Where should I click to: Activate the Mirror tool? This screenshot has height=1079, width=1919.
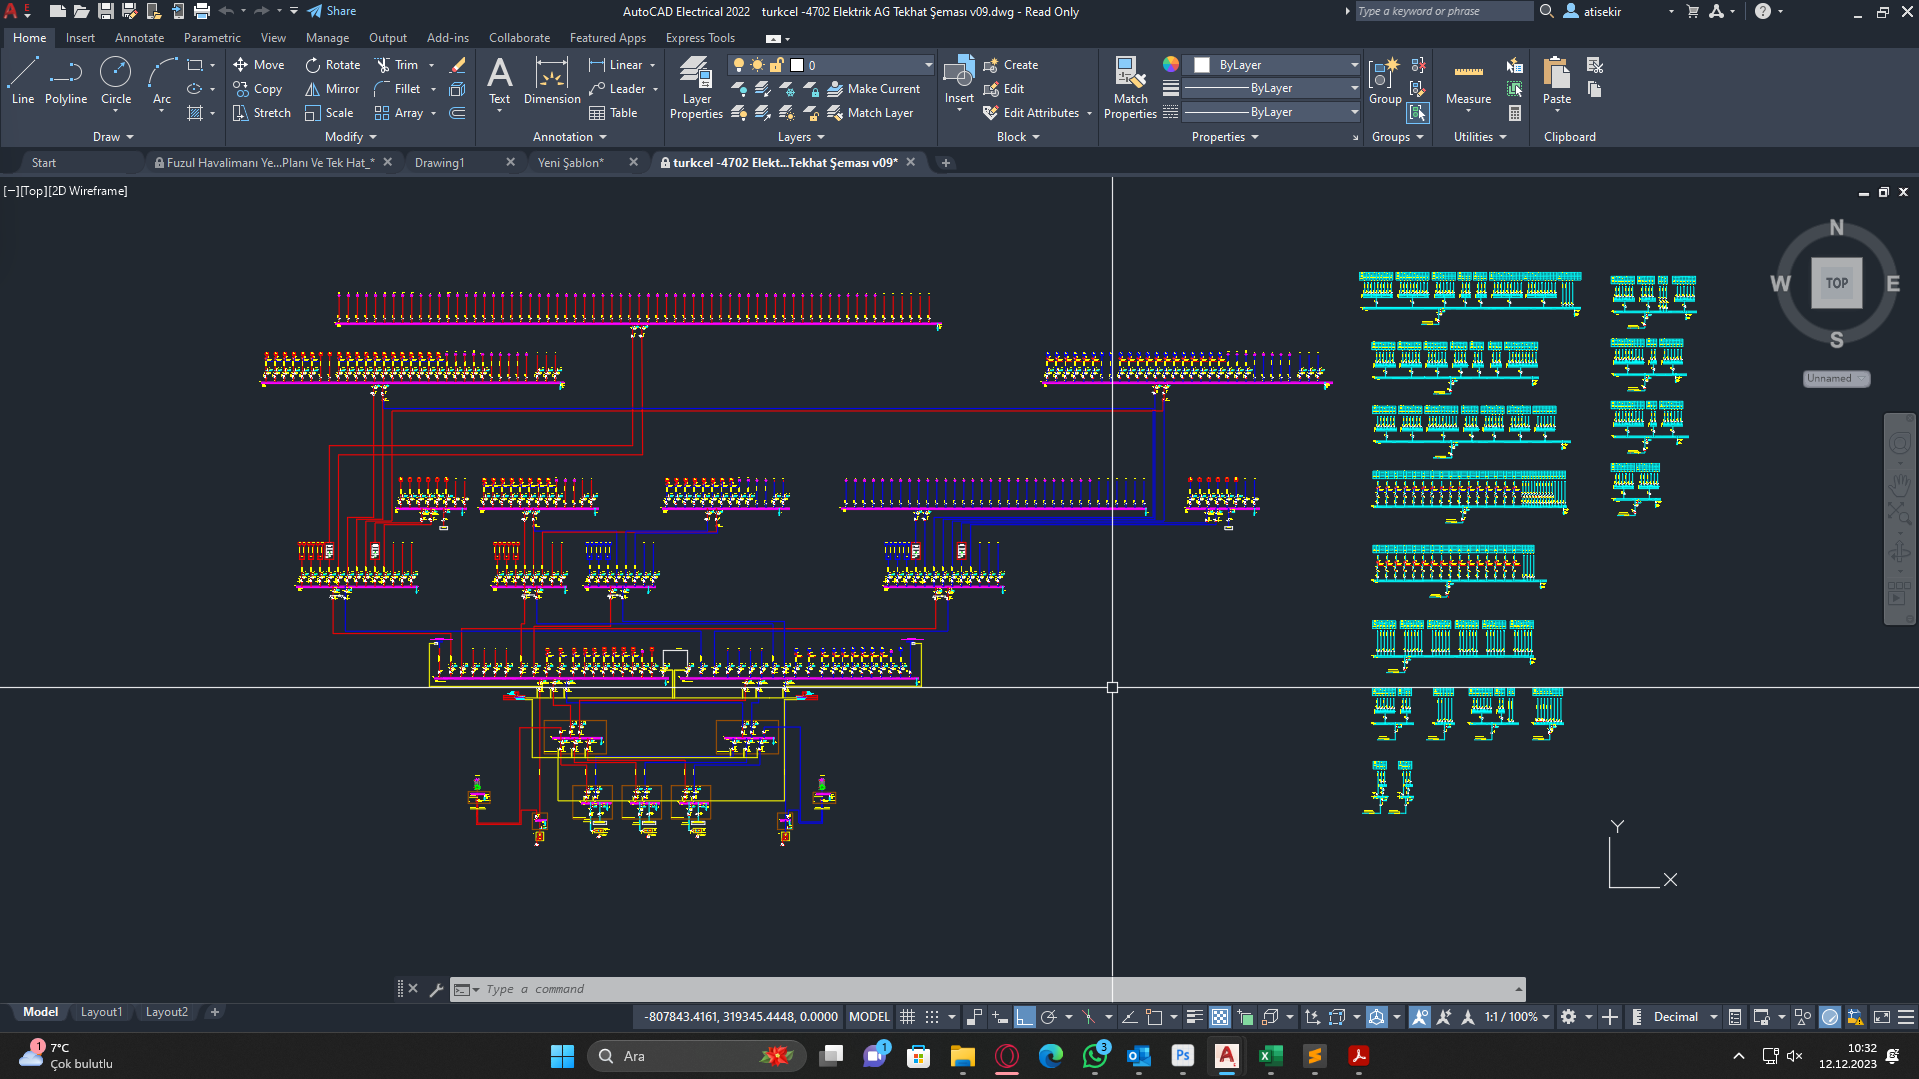pos(332,89)
